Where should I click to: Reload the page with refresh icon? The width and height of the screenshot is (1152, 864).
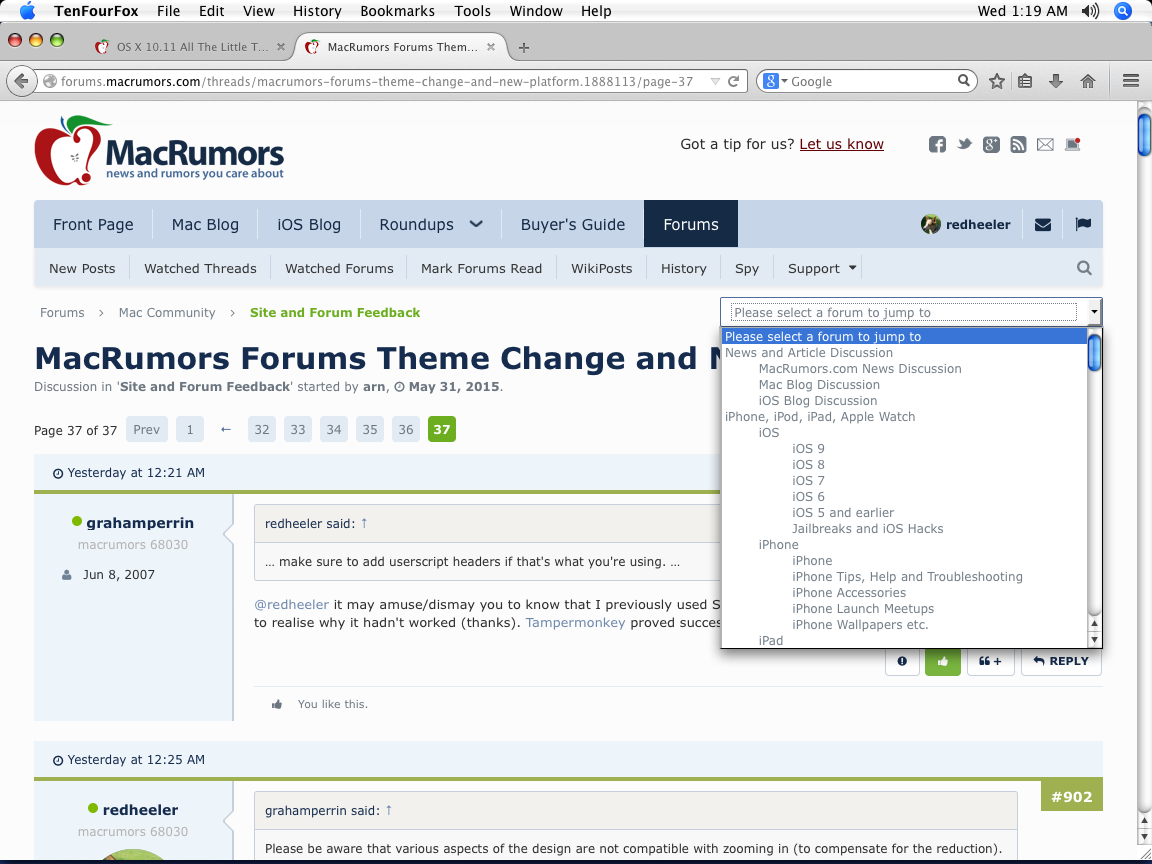pos(733,82)
